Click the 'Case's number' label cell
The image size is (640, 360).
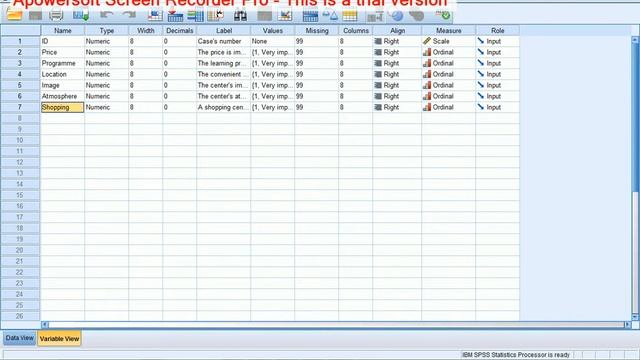(224, 41)
